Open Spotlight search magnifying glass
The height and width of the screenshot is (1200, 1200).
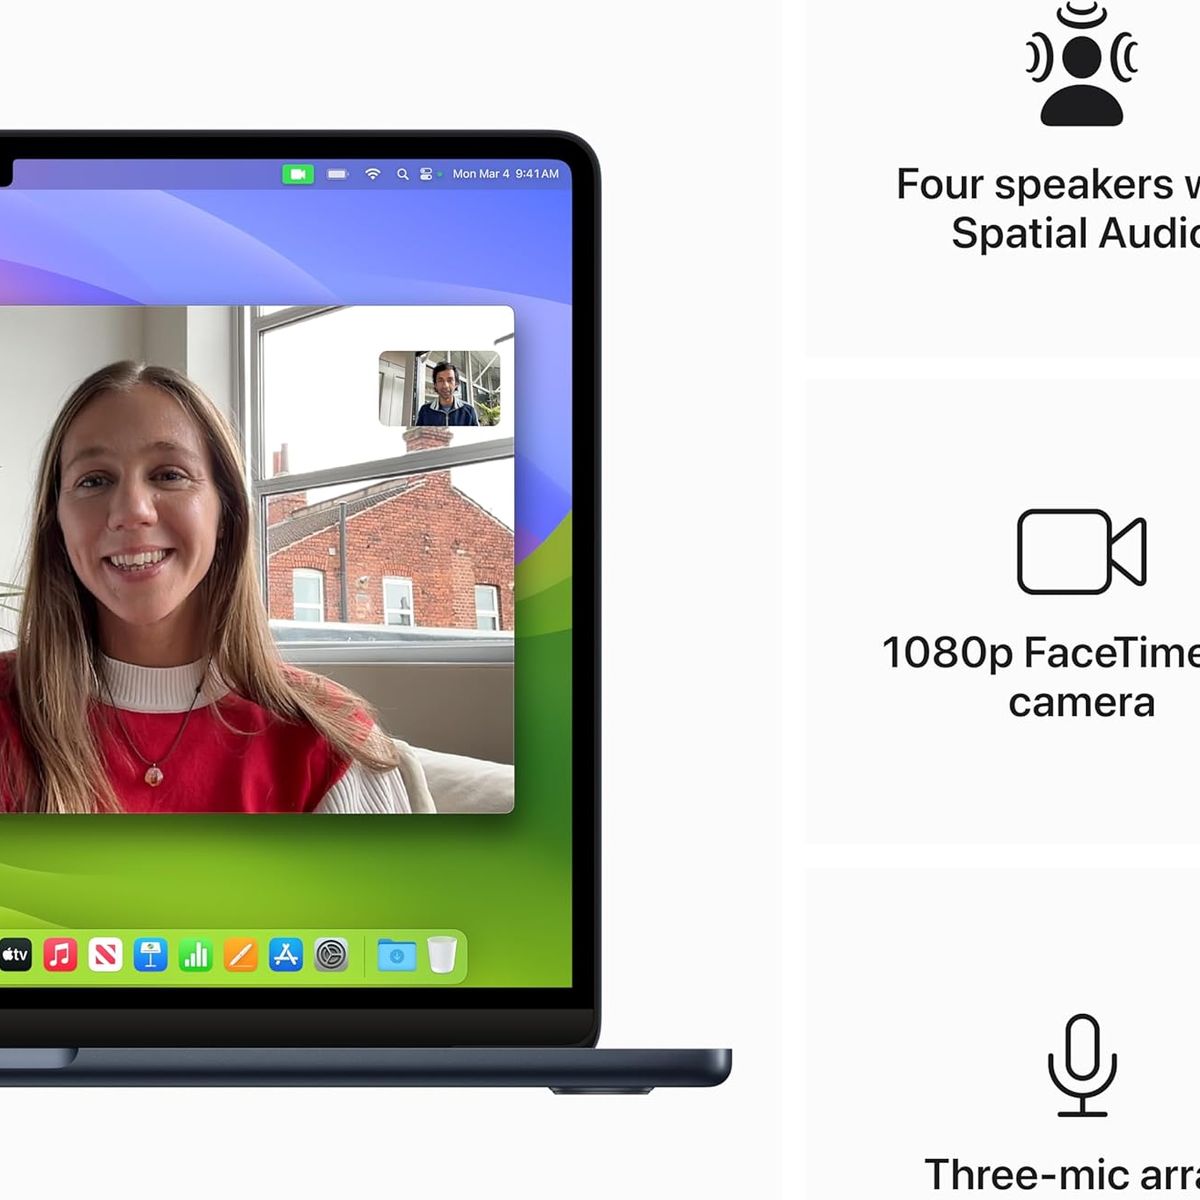coord(402,174)
